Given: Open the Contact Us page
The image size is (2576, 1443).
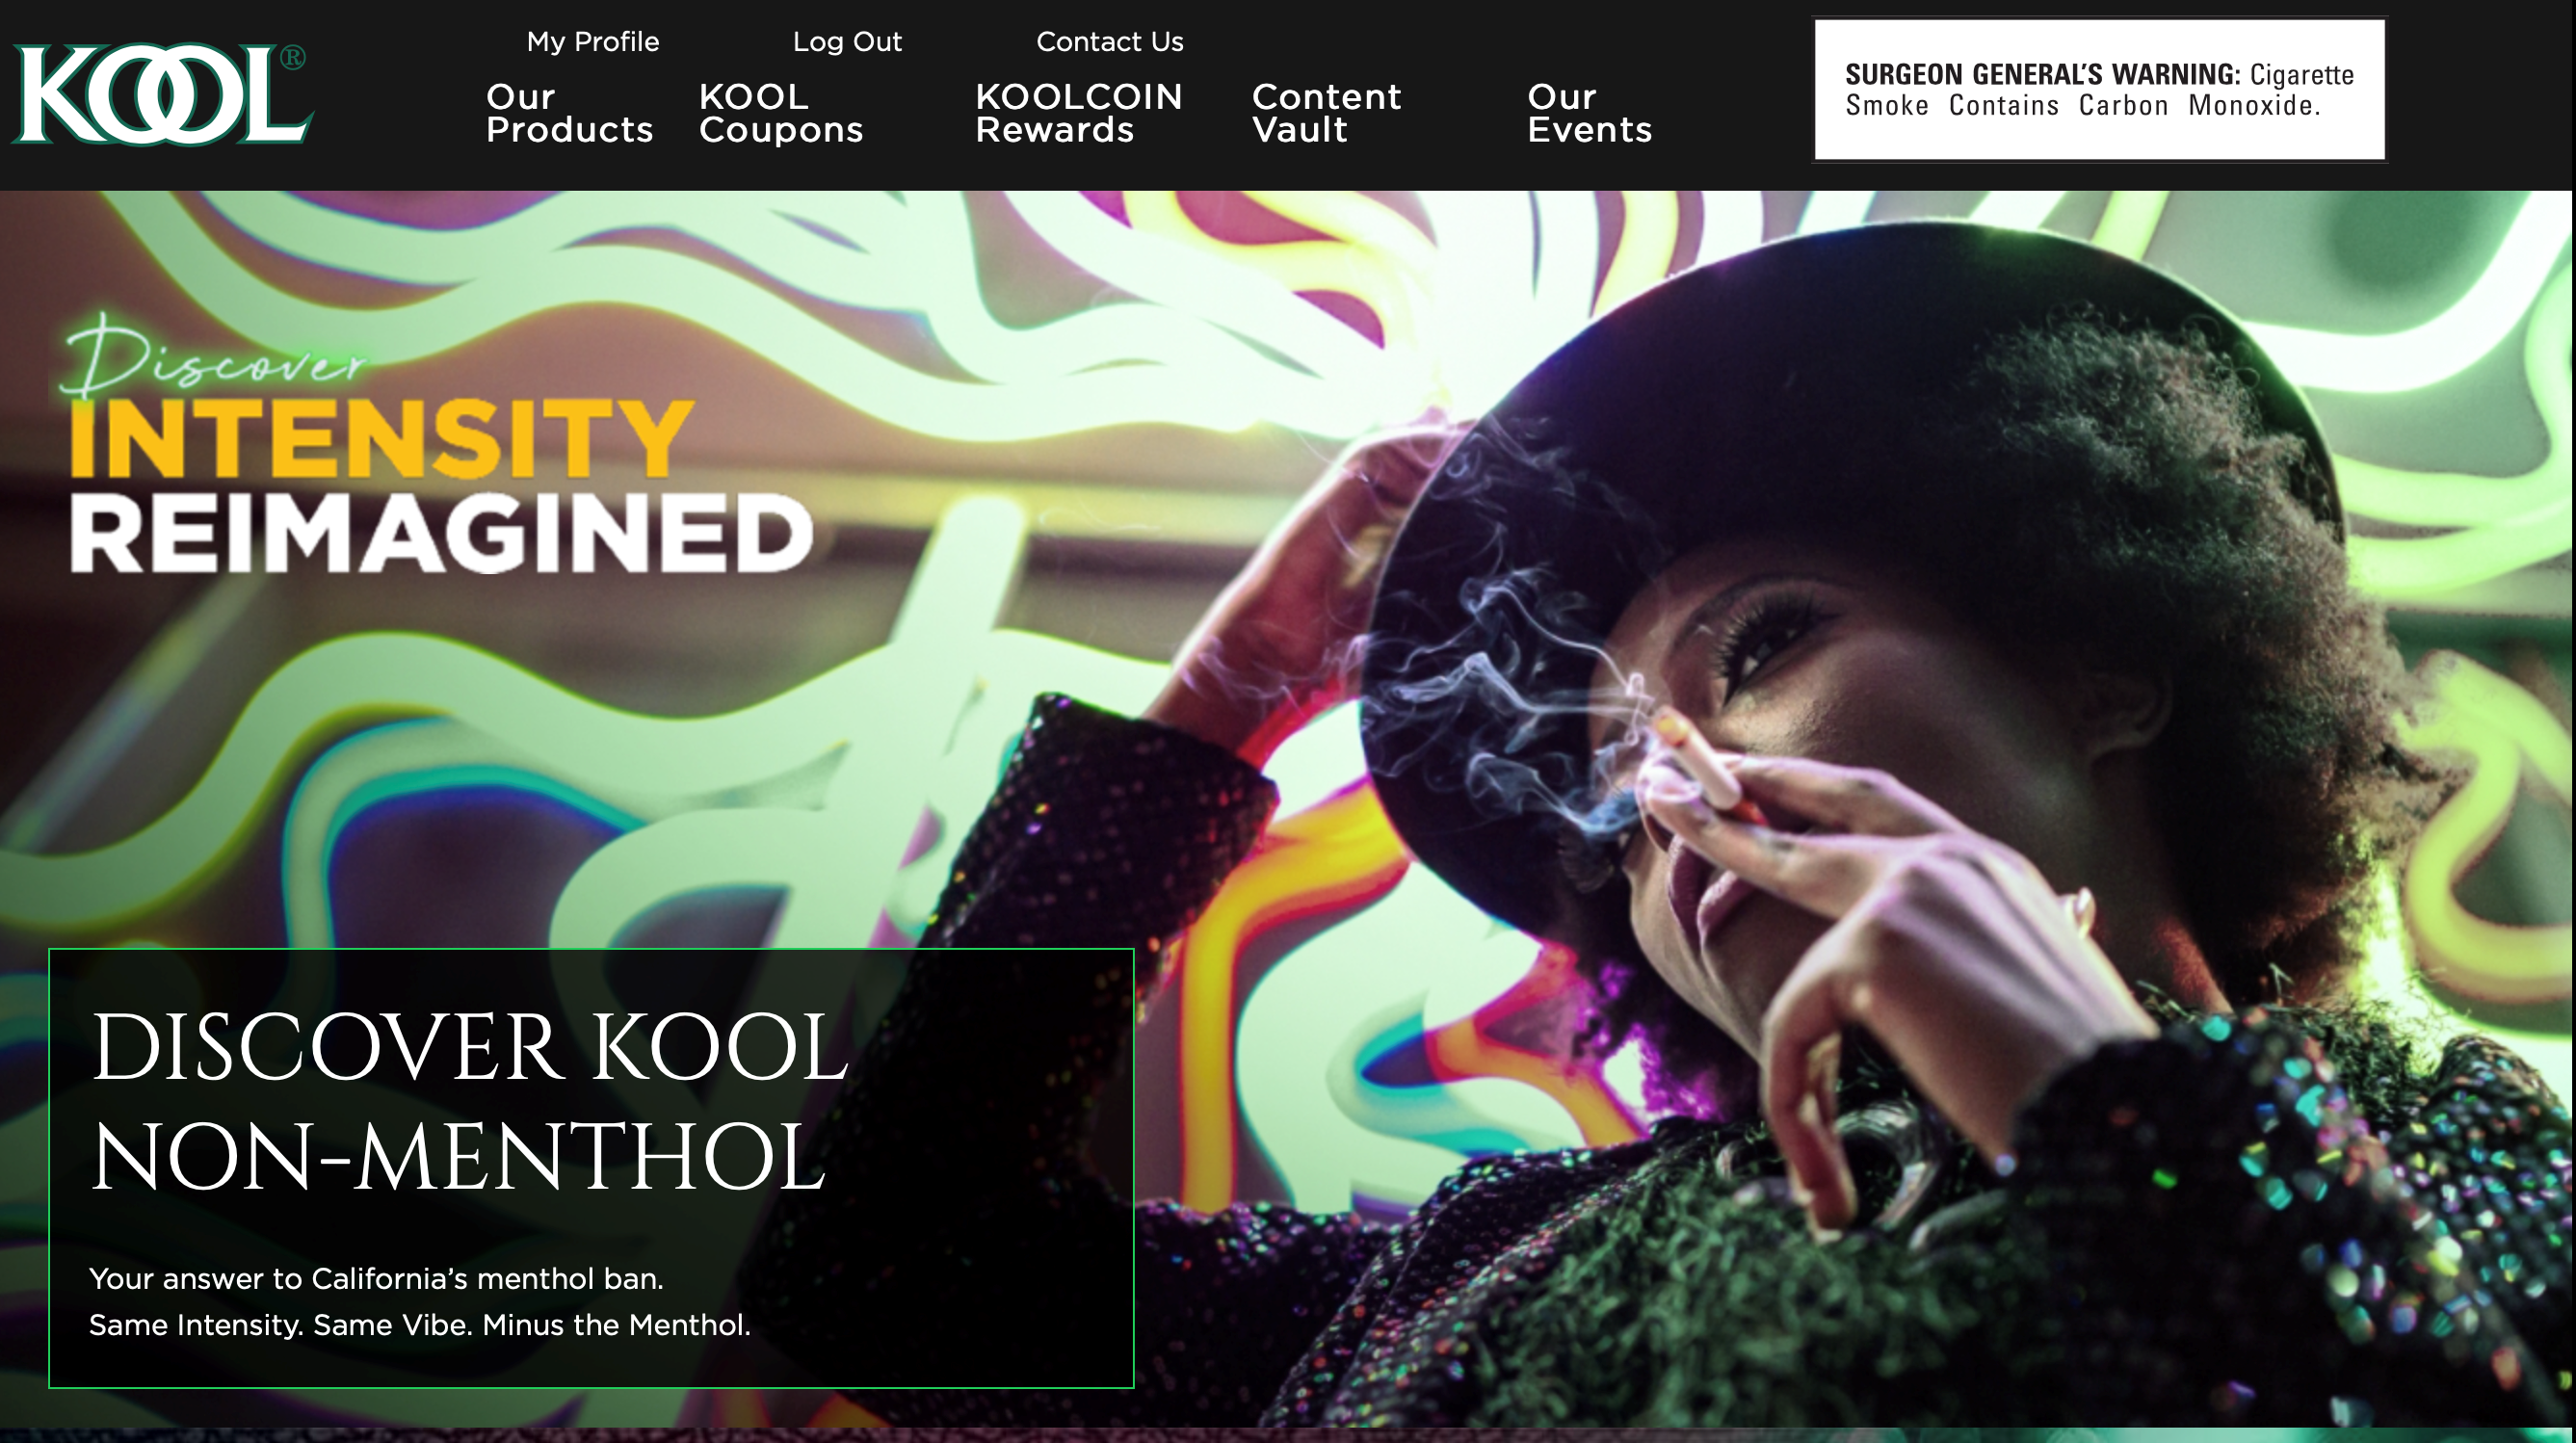Looking at the screenshot, I should pyautogui.click(x=1109, y=42).
